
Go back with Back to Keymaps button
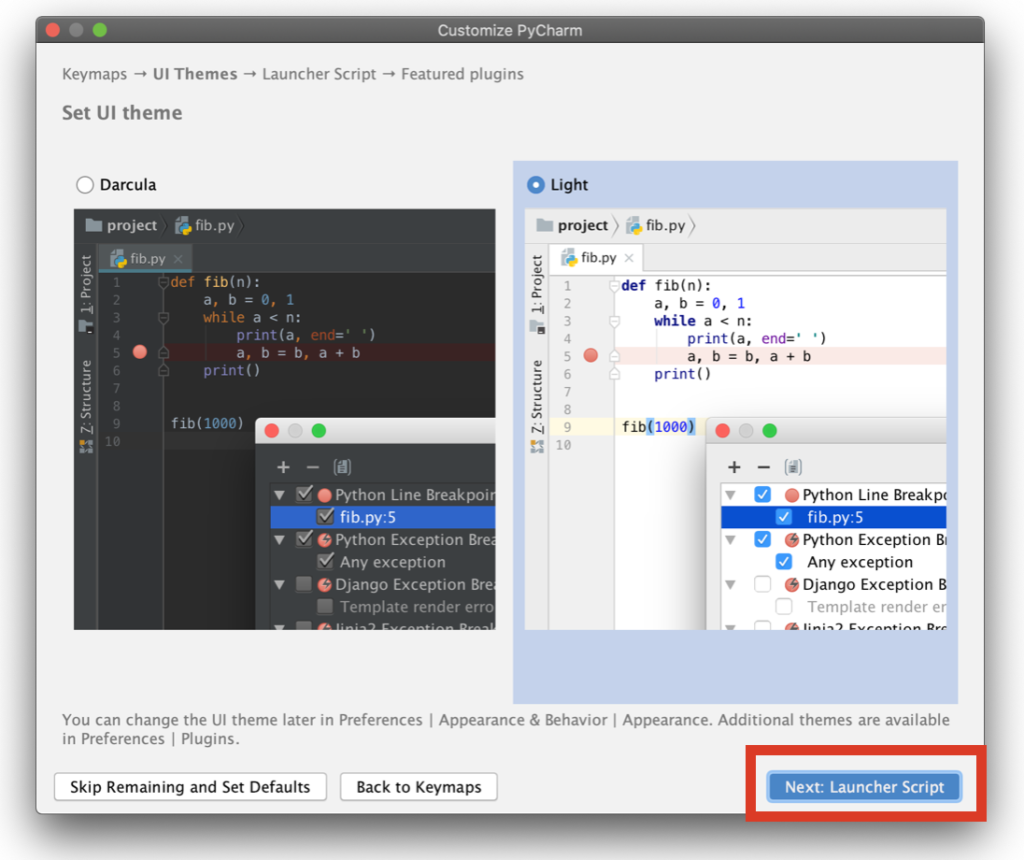pyautogui.click(x=418, y=787)
